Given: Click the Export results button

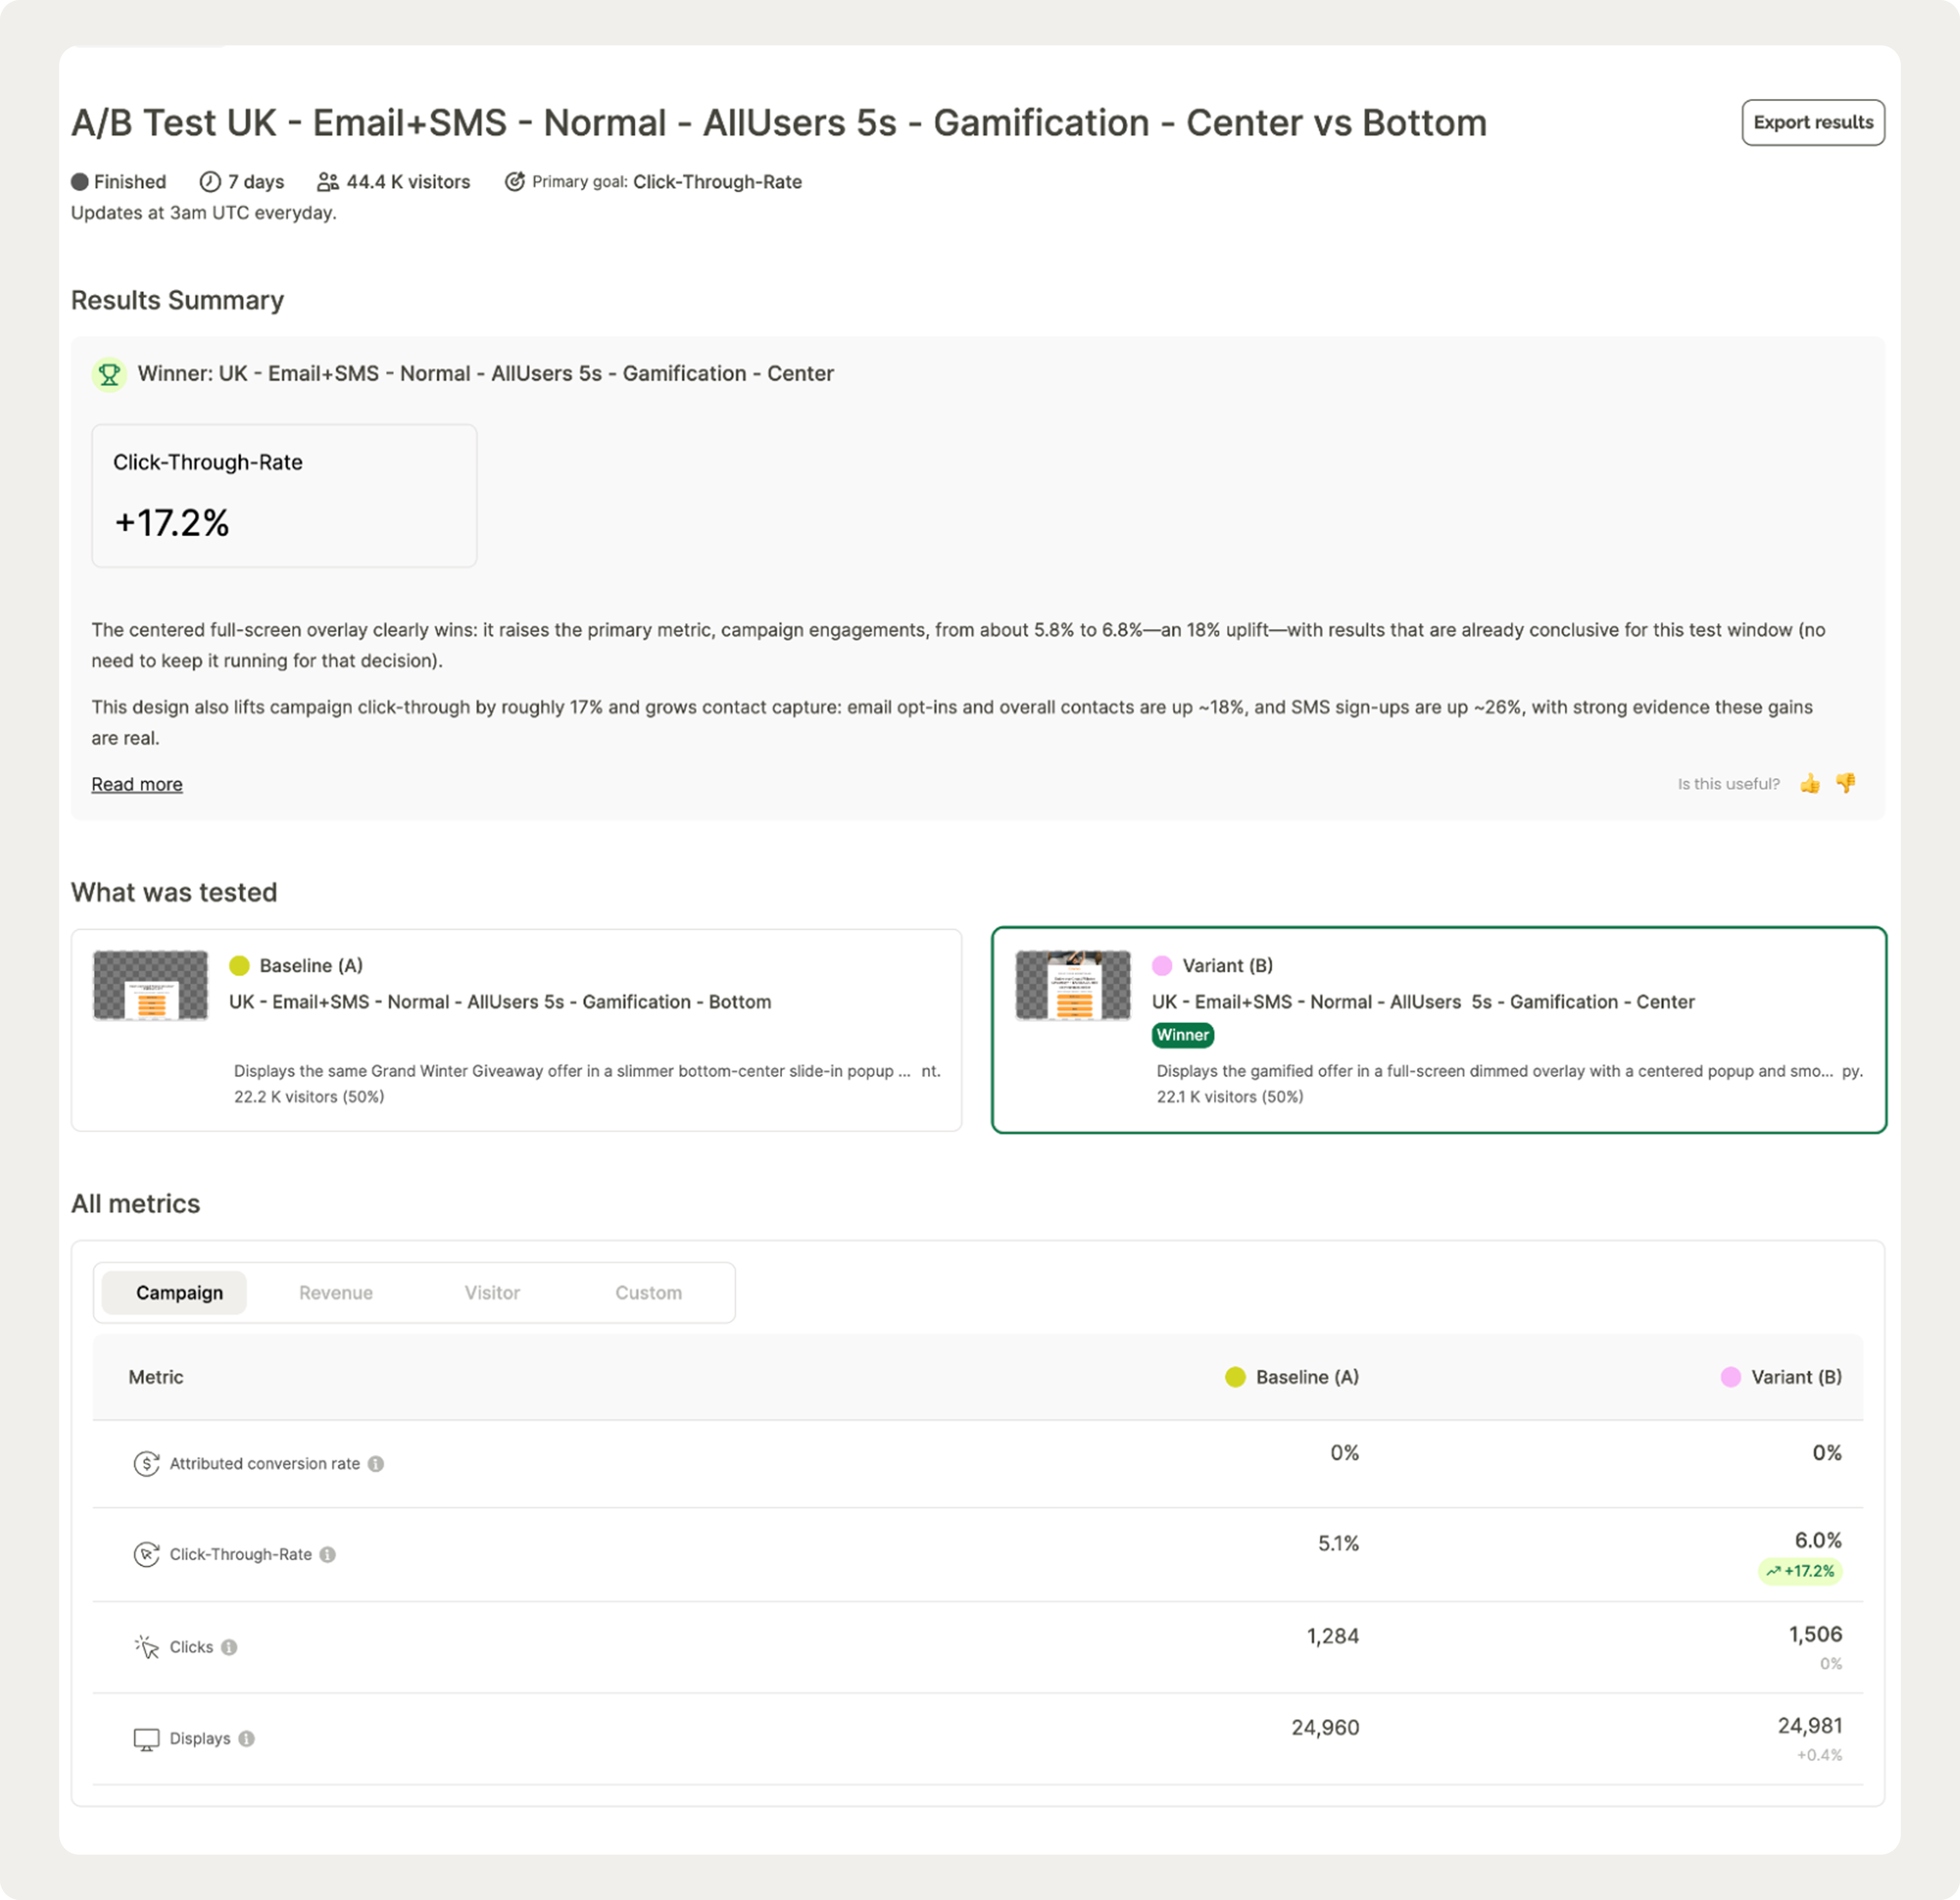Looking at the screenshot, I should click(1812, 122).
